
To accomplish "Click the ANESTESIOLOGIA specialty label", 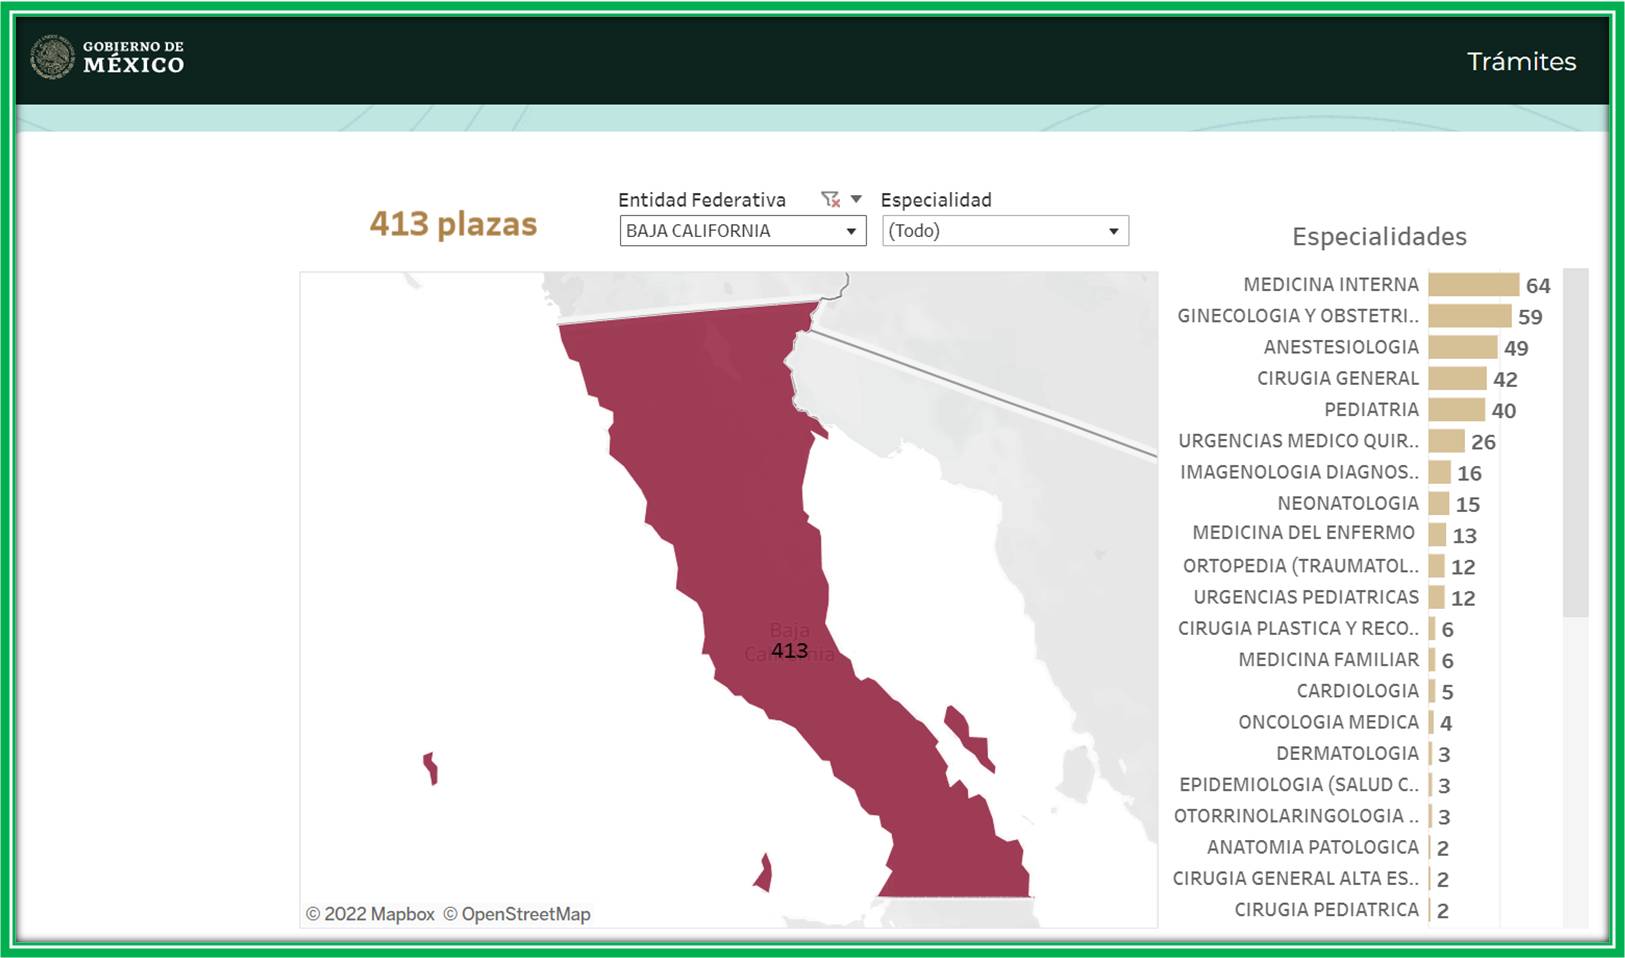I will tap(1340, 347).
